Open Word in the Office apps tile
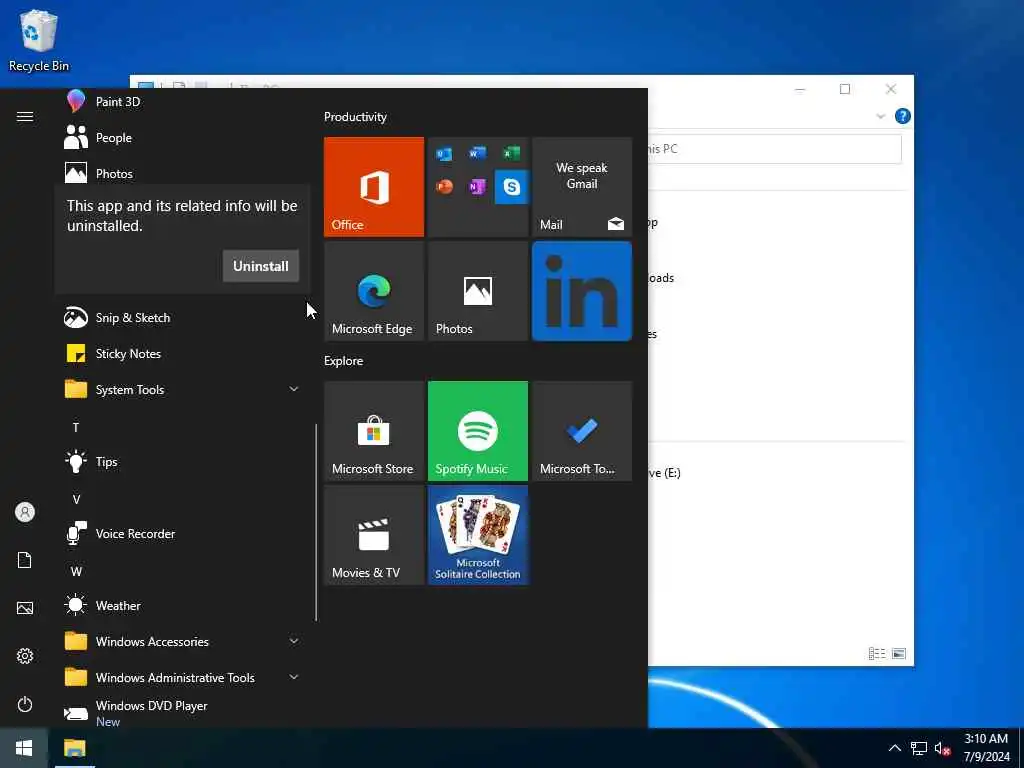Screen dimensions: 1024x768 pos(477,153)
